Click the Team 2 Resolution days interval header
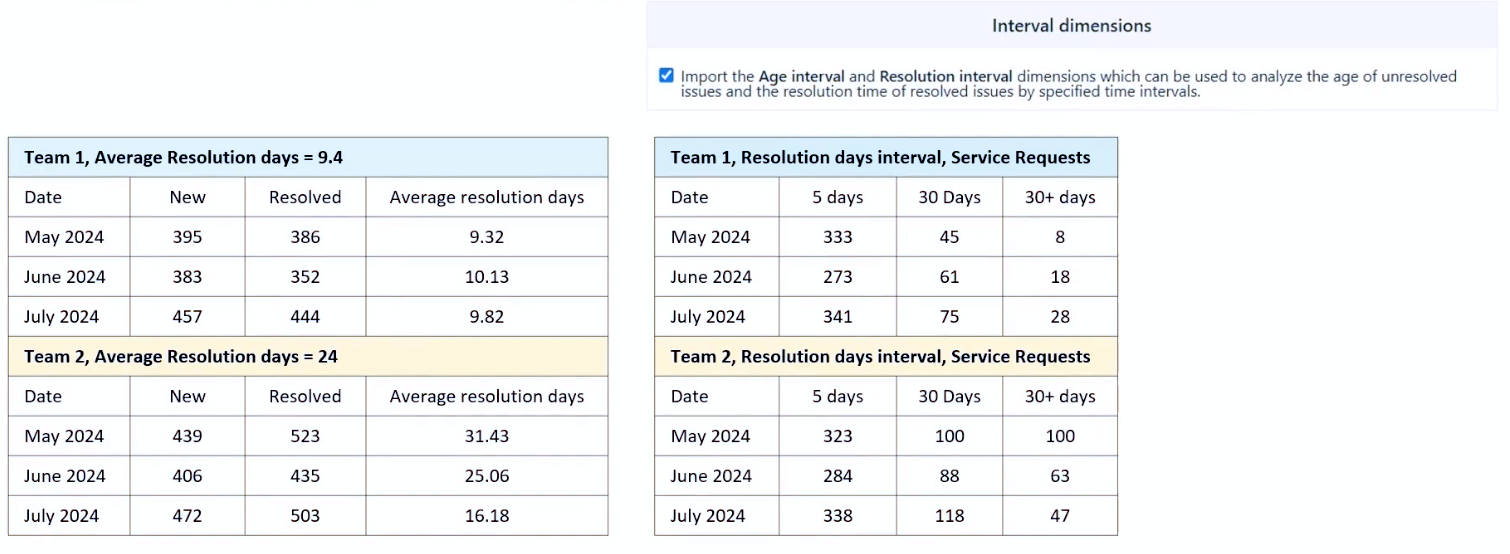1510x554 pixels. point(880,356)
